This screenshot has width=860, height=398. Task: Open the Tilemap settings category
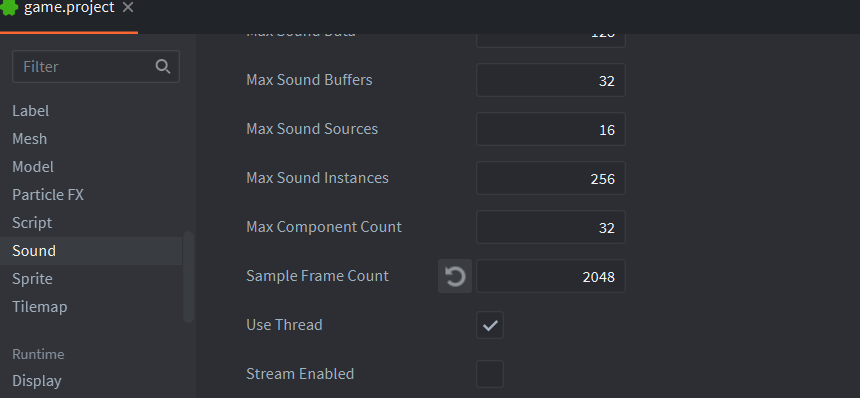[x=39, y=306]
